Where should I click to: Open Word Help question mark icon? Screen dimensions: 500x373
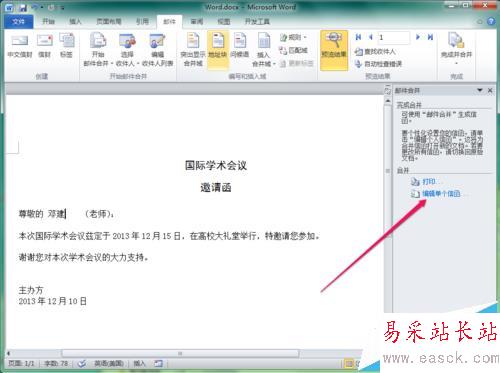click(491, 22)
